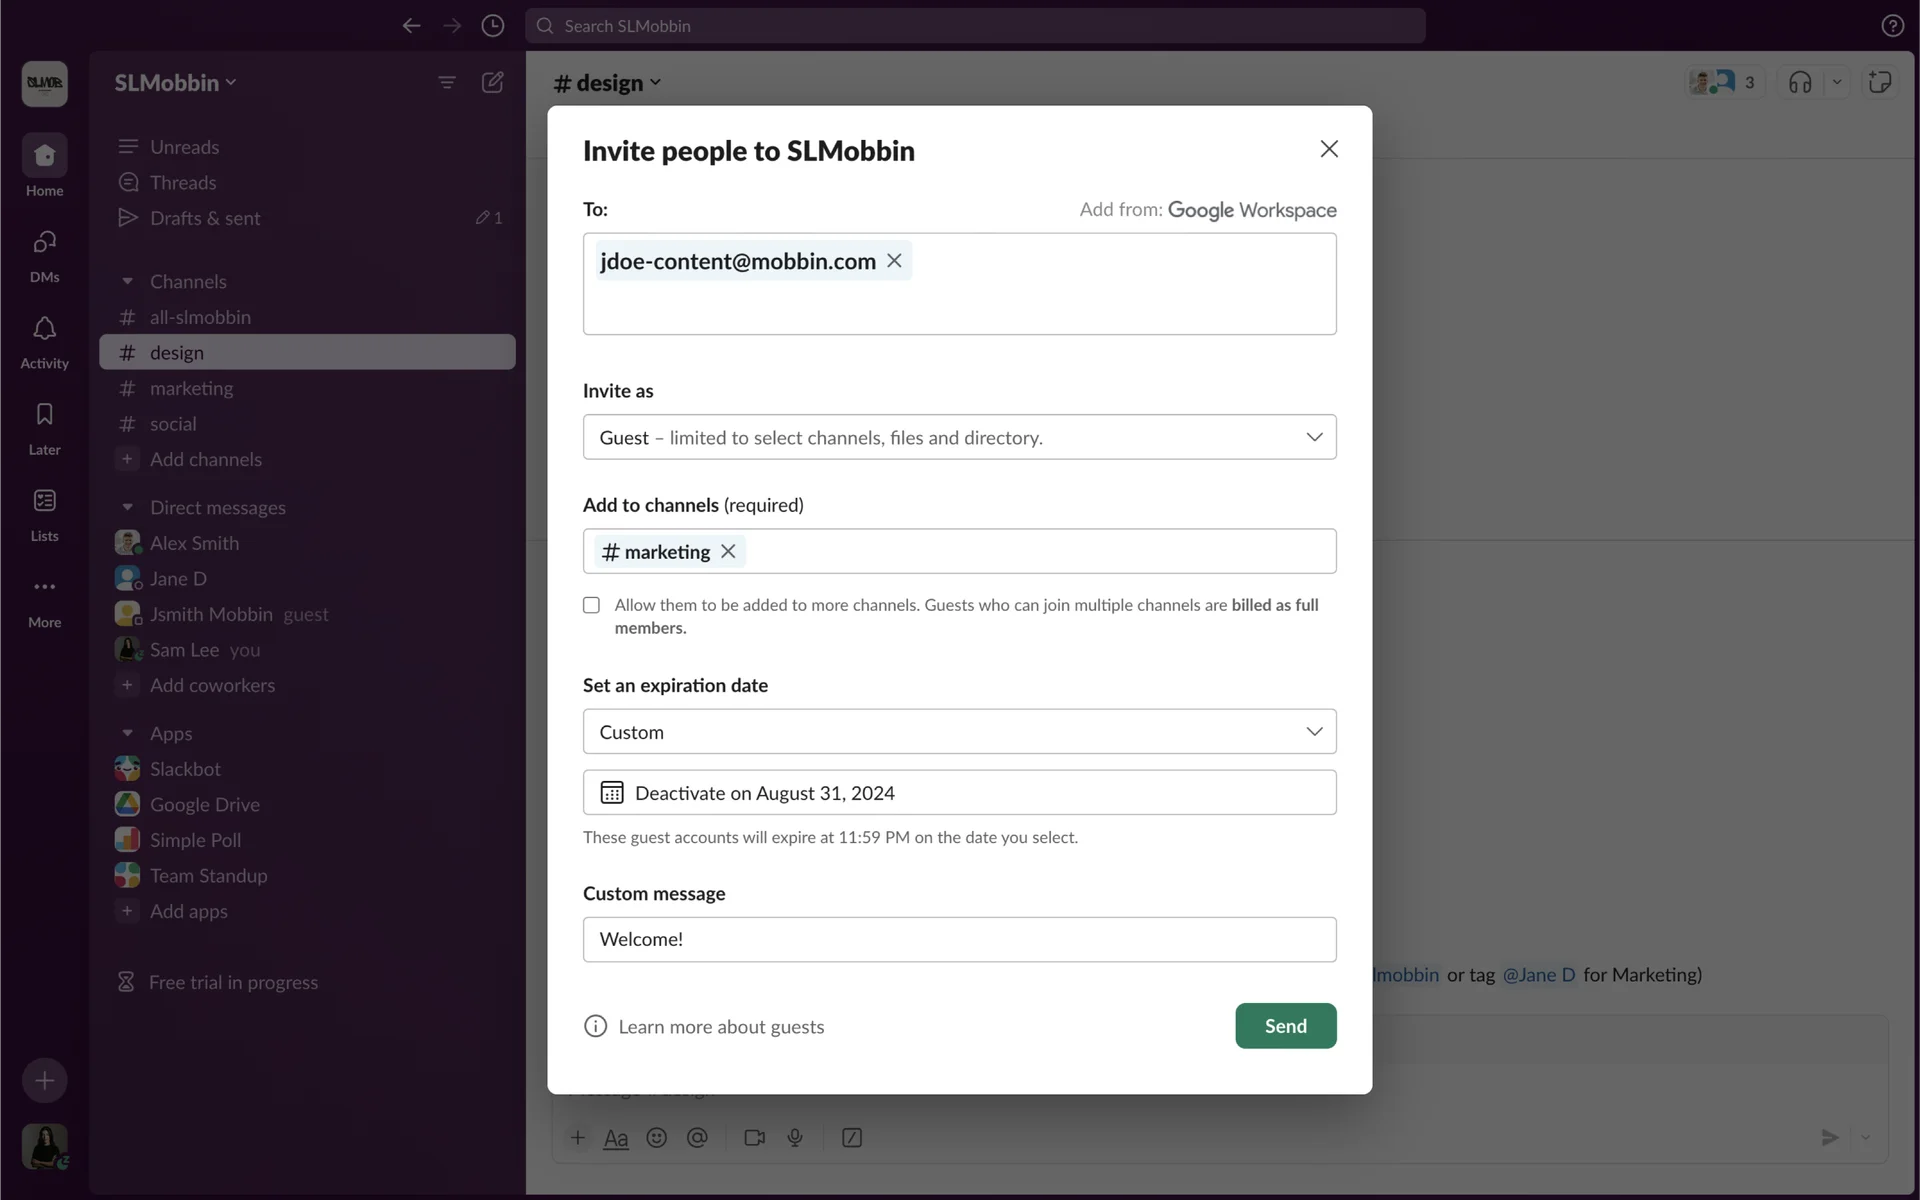The width and height of the screenshot is (1920, 1200).
Task: Go to the marketing channel
Action: tap(191, 388)
